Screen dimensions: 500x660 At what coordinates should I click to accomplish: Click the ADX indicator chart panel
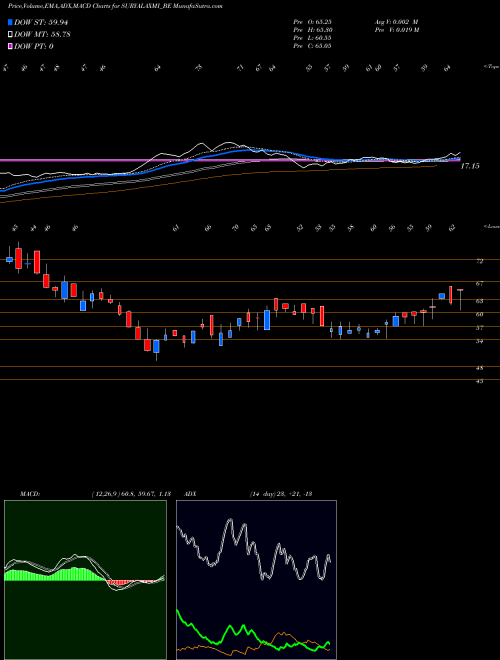click(x=256, y=580)
